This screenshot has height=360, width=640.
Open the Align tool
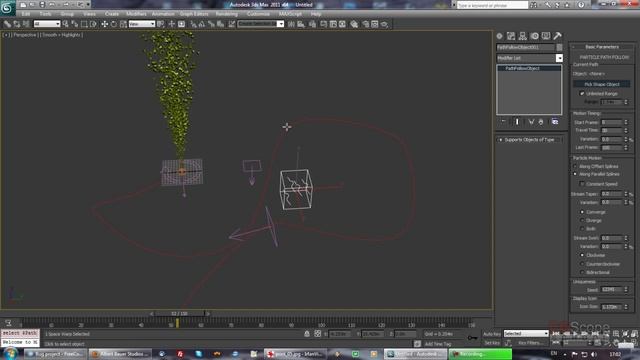(x=301, y=24)
